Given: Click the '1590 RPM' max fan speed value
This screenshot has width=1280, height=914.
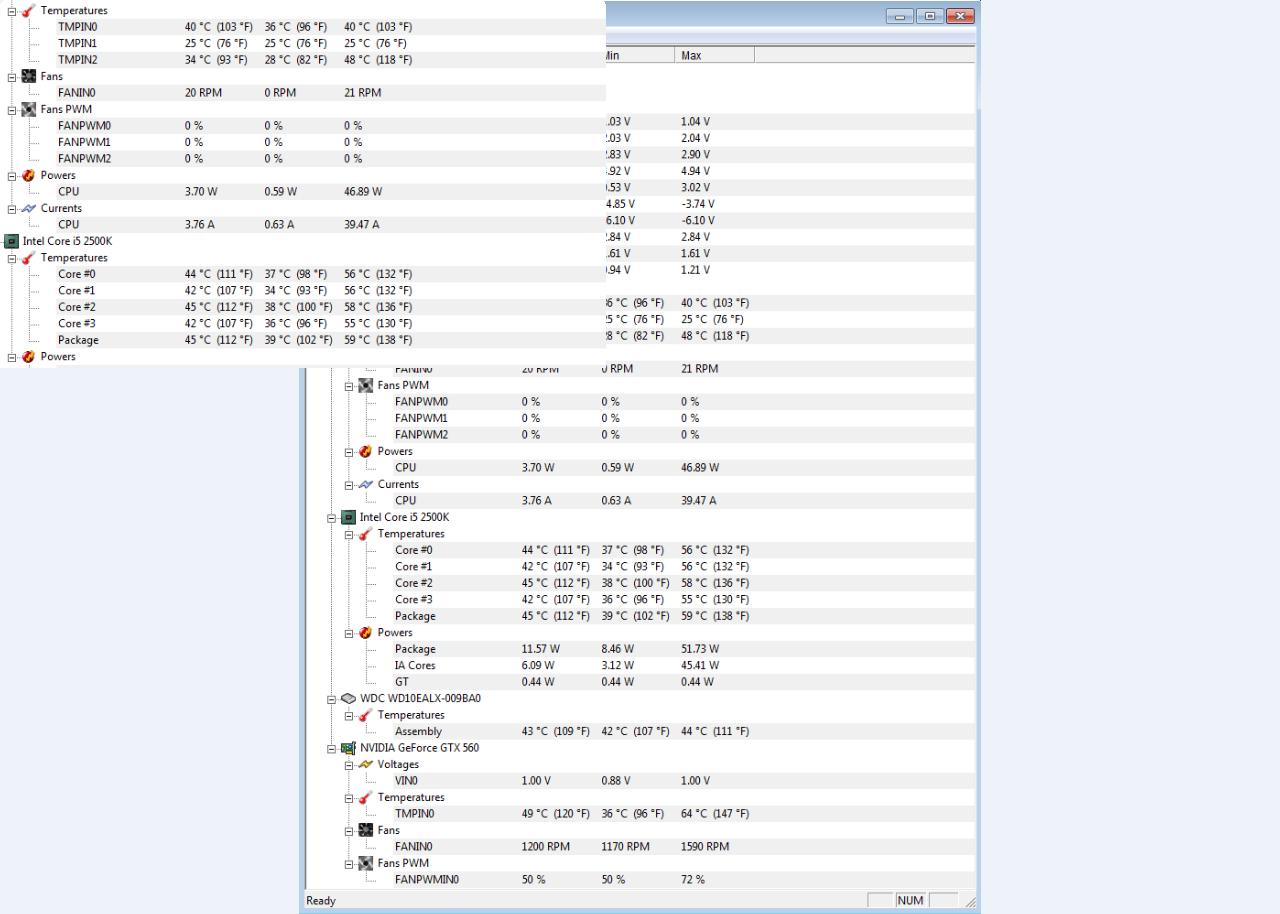Looking at the screenshot, I should tap(705, 847).
